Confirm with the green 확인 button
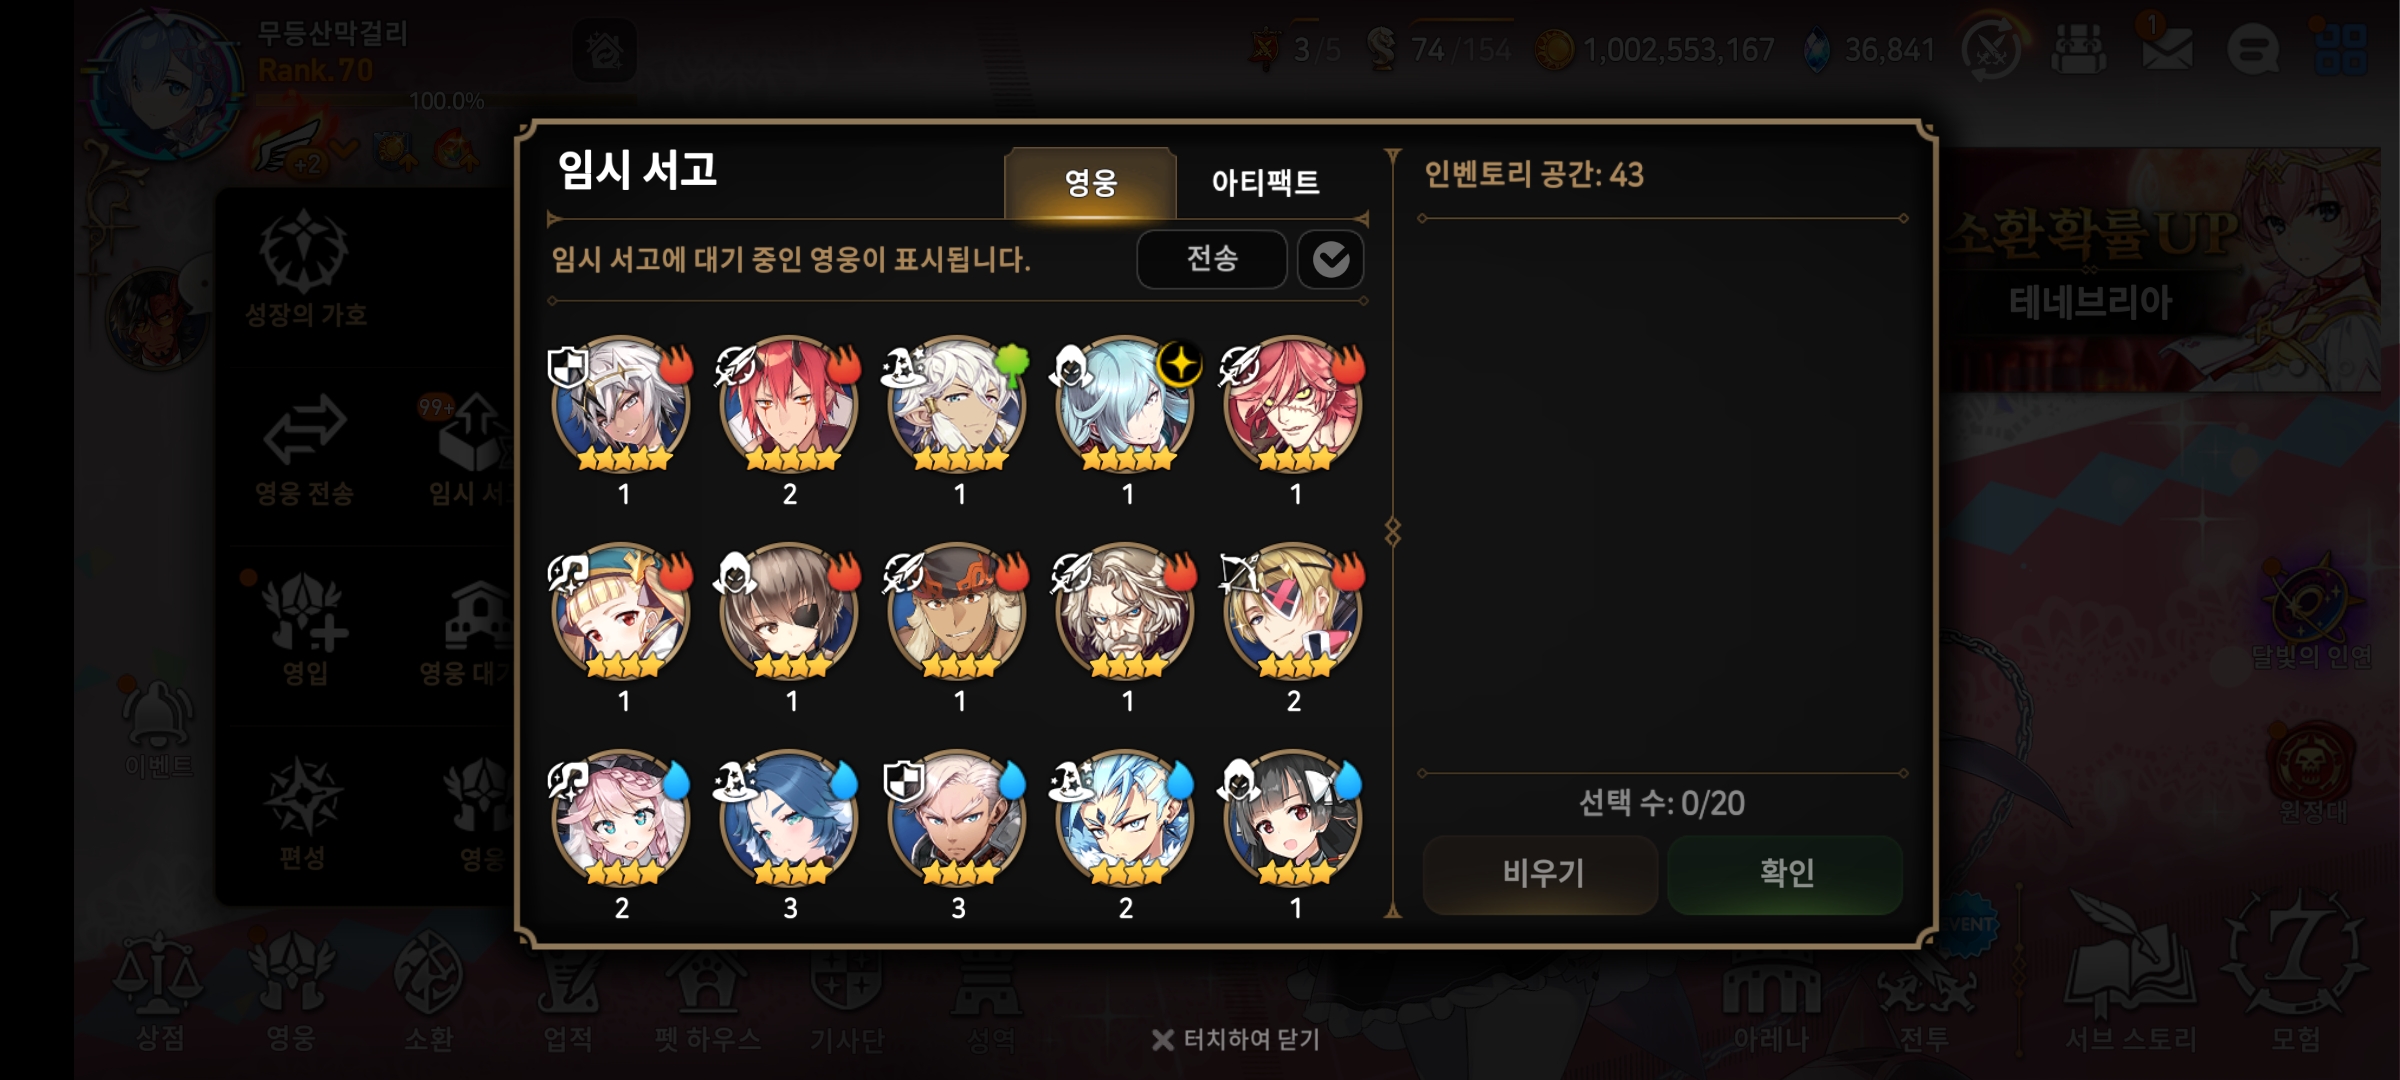2400x1080 pixels. 1785,874
